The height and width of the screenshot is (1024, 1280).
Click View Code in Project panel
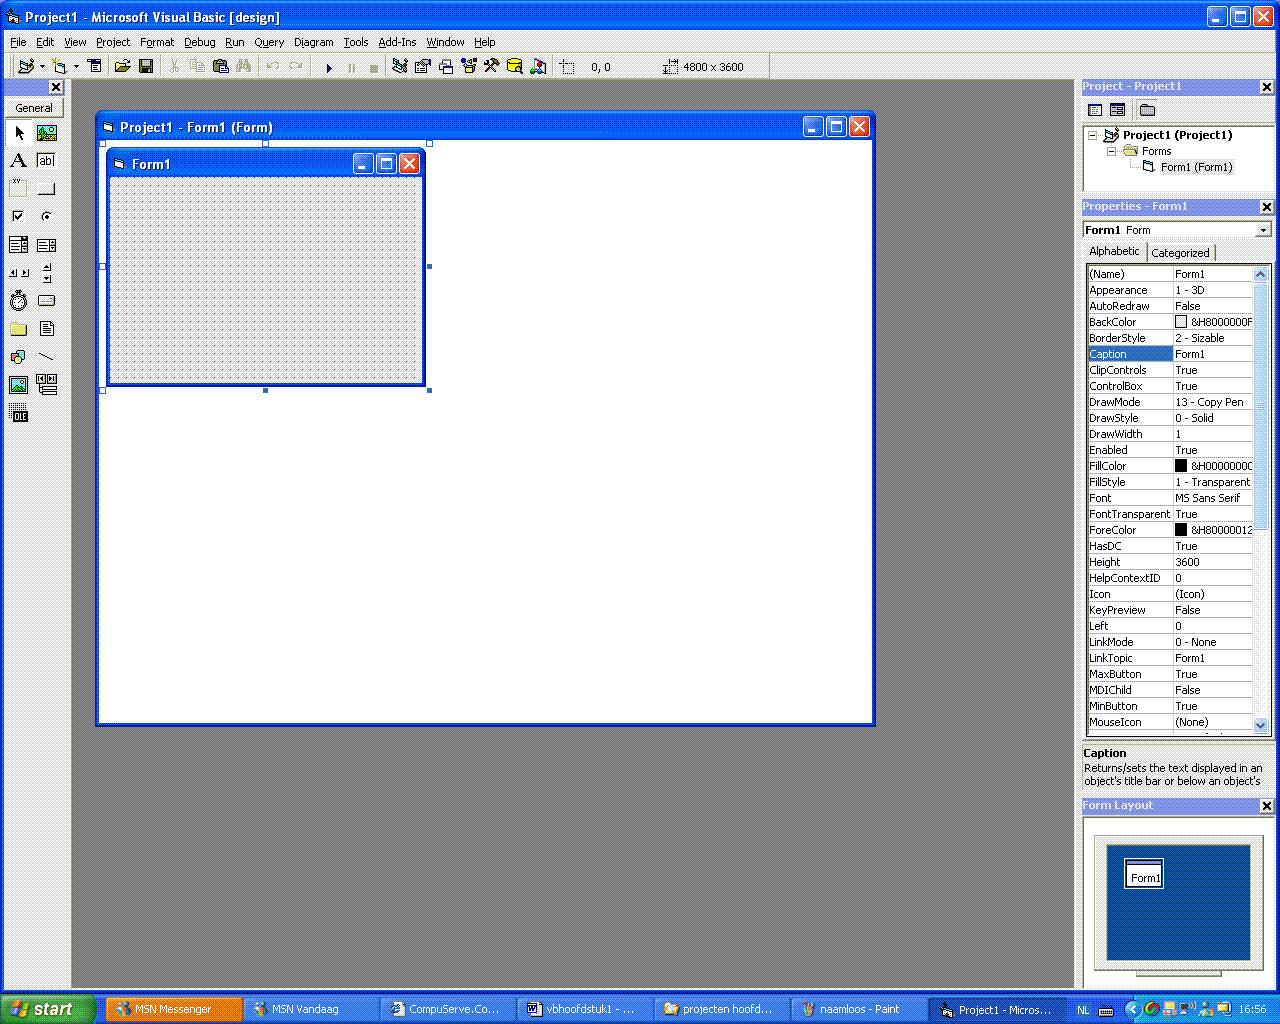point(1095,110)
